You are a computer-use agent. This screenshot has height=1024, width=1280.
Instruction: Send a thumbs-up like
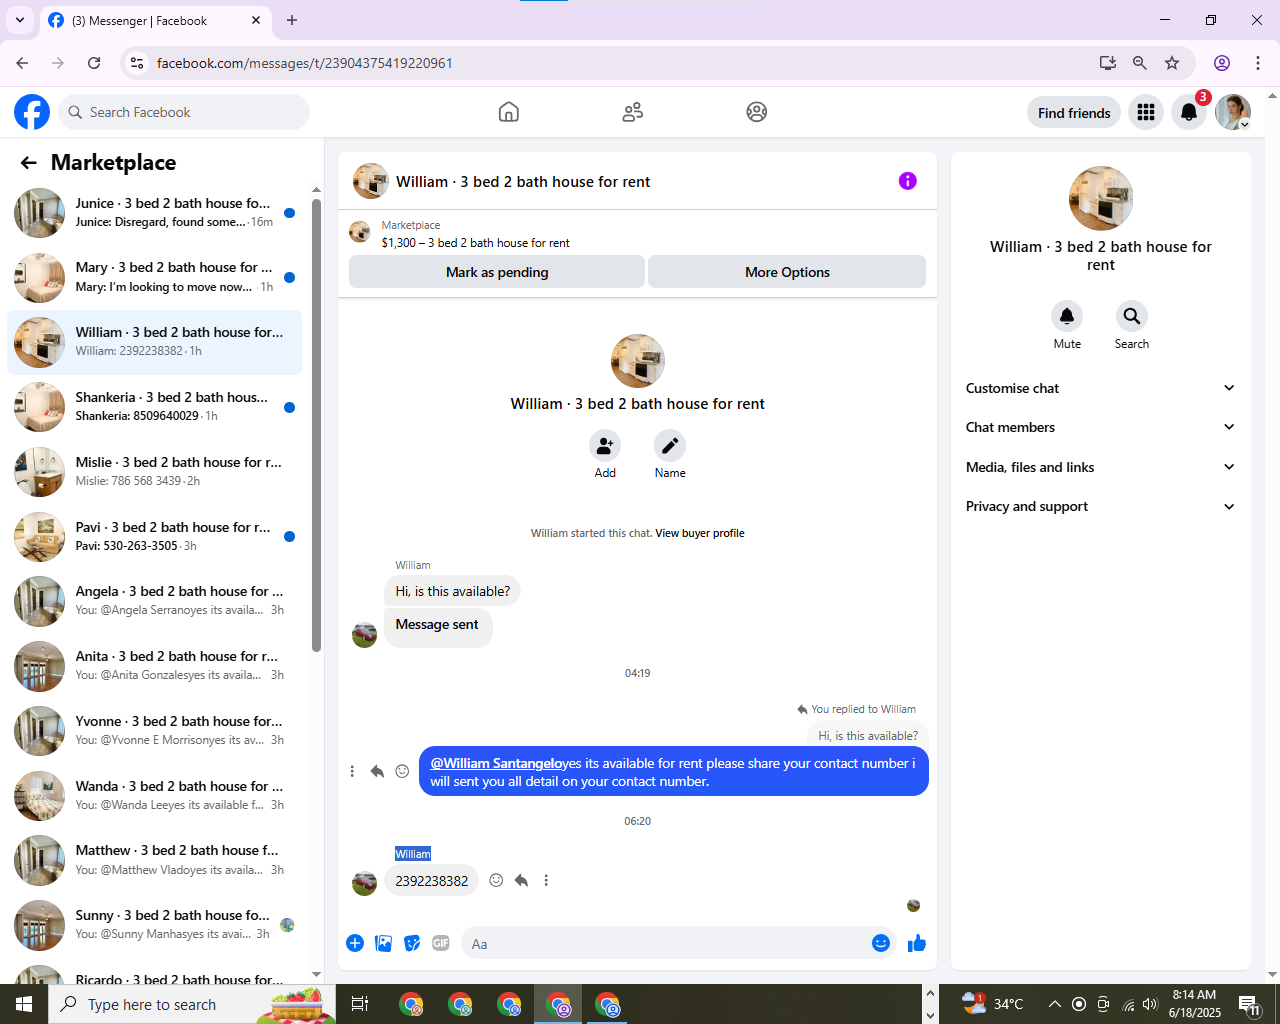click(x=917, y=943)
